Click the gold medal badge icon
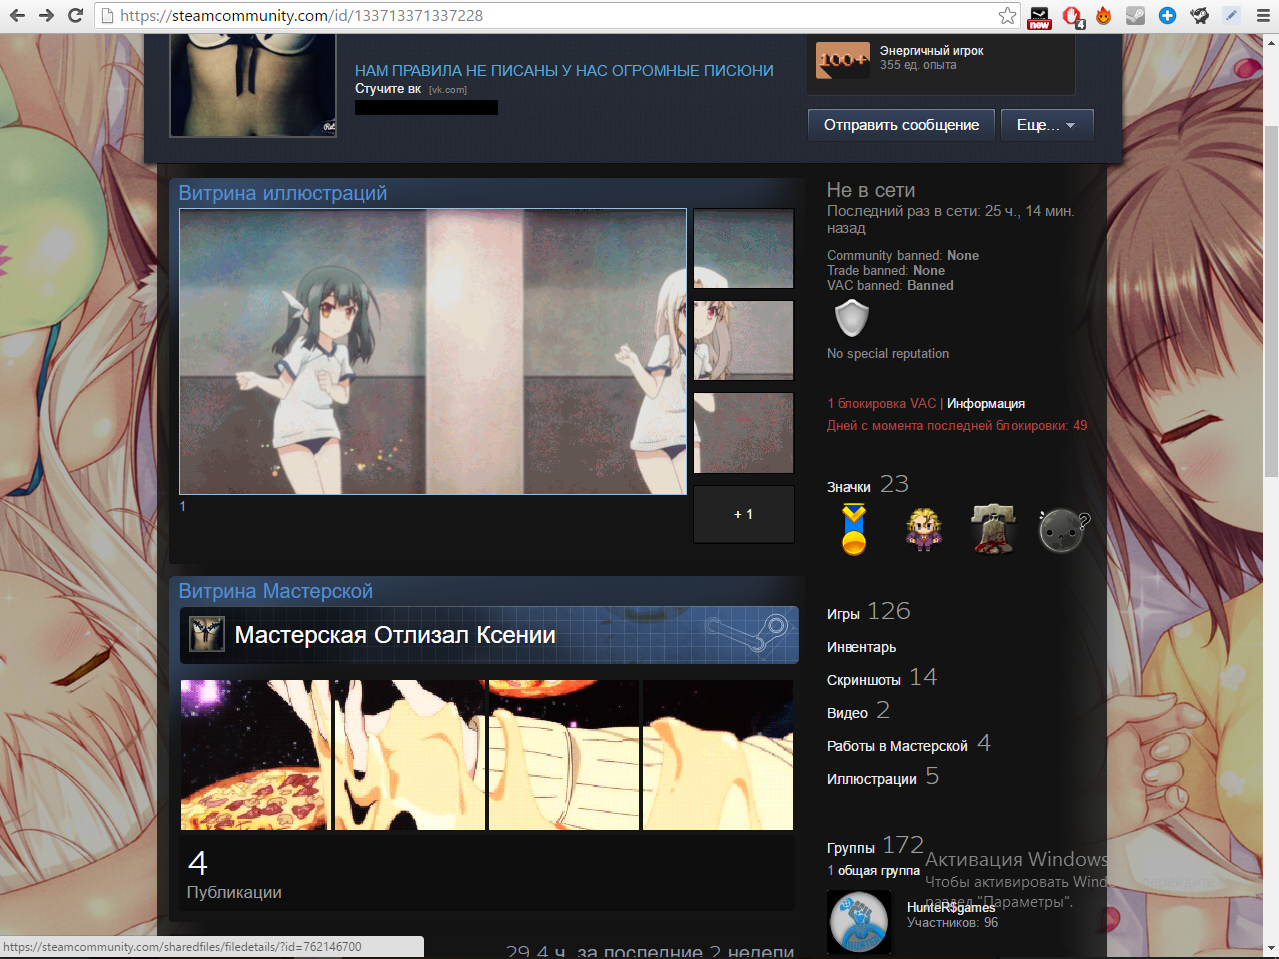This screenshot has height=959, width=1279. (x=853, y=529)
